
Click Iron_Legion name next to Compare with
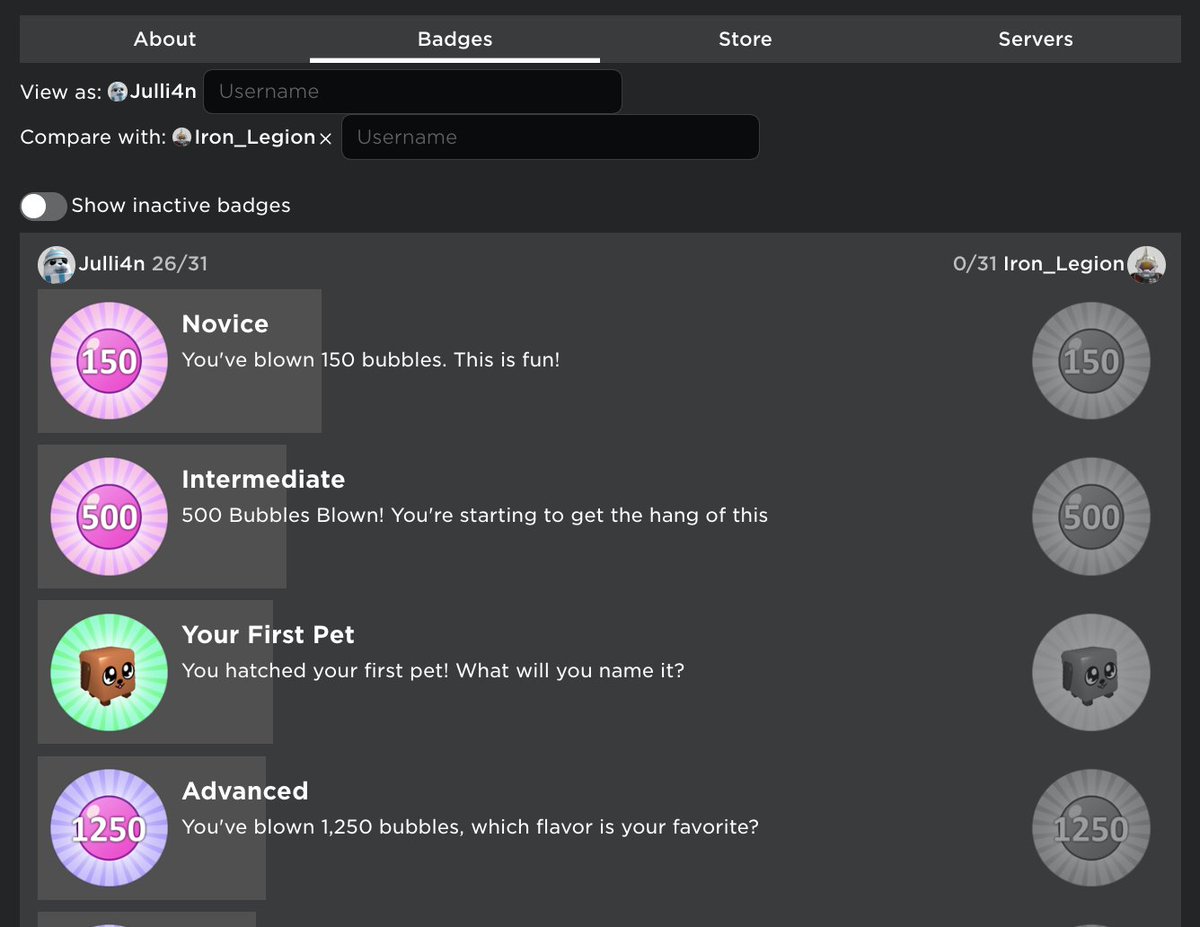[x=255, y=138]
